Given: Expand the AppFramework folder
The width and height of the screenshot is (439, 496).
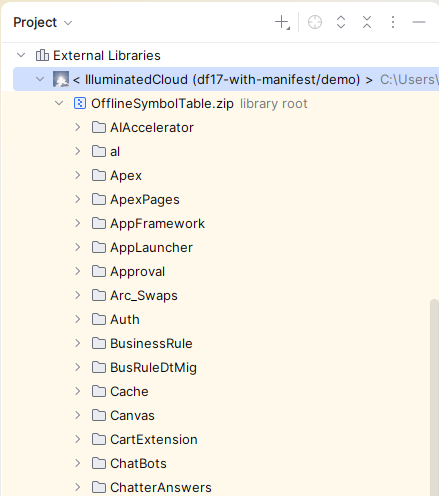Looking at the screenshot, I should pyautogui.click(x=78, y=223).
